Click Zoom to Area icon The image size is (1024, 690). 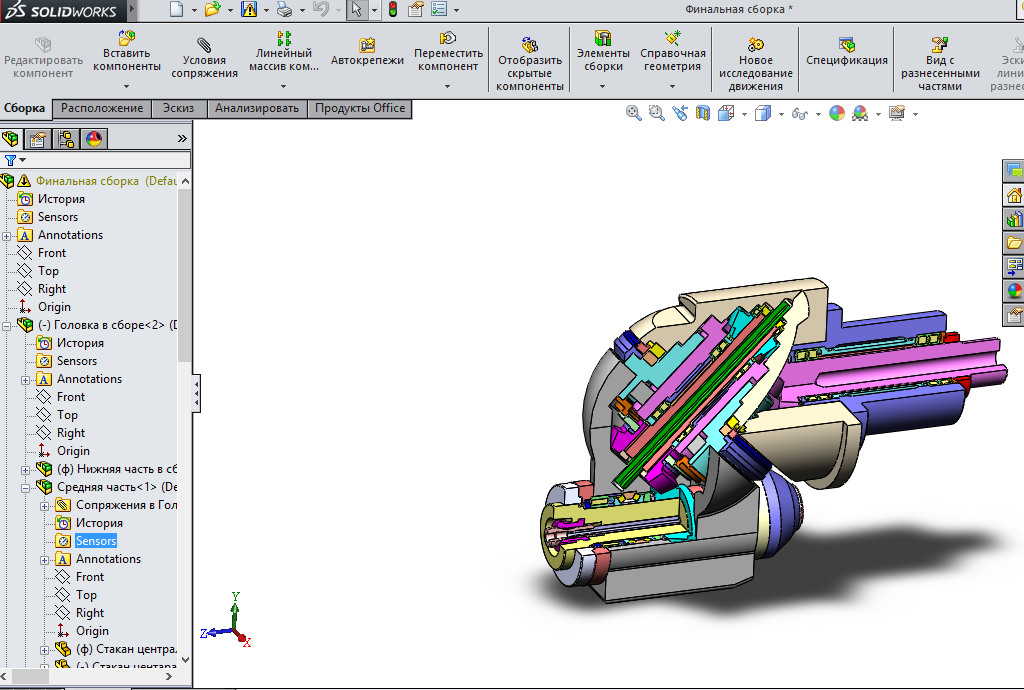tap(656, 113)
